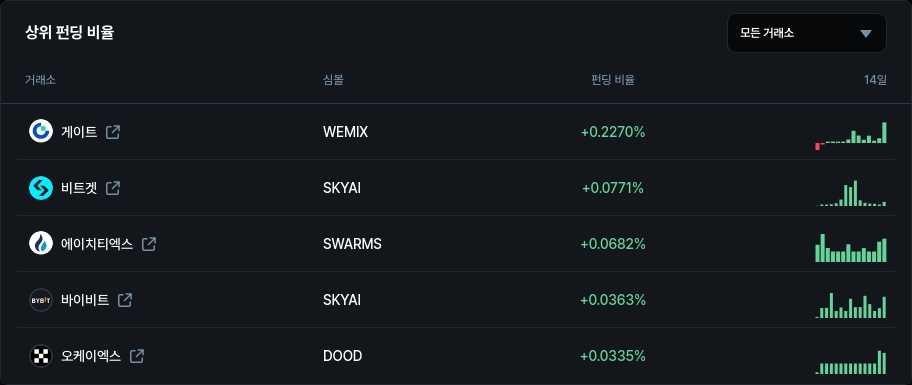Viewport: 912px width, 385px height.
Task: Open the Gate exchange external link icon
Action: point(113,132)
